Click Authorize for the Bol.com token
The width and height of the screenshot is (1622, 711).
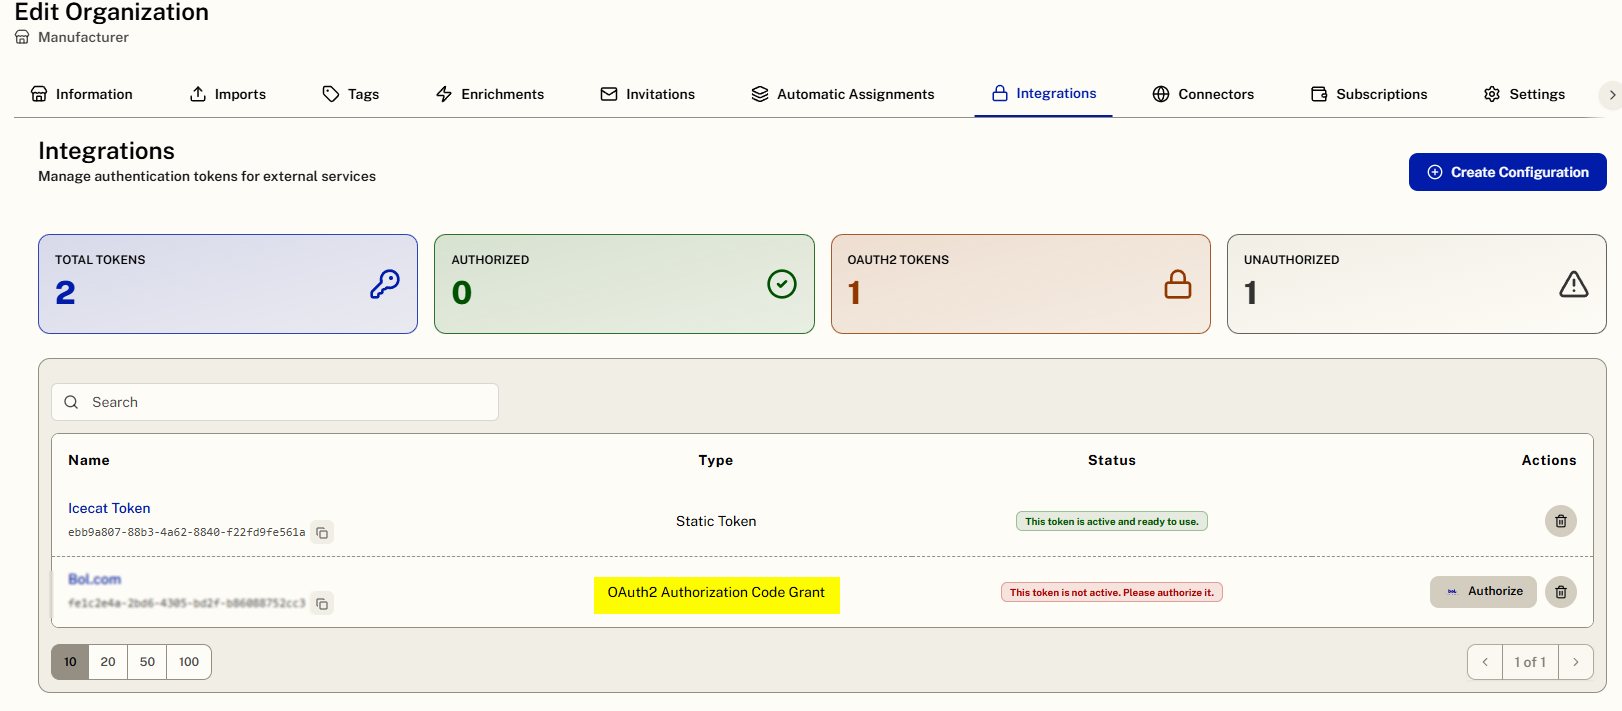coord(1483,591)
